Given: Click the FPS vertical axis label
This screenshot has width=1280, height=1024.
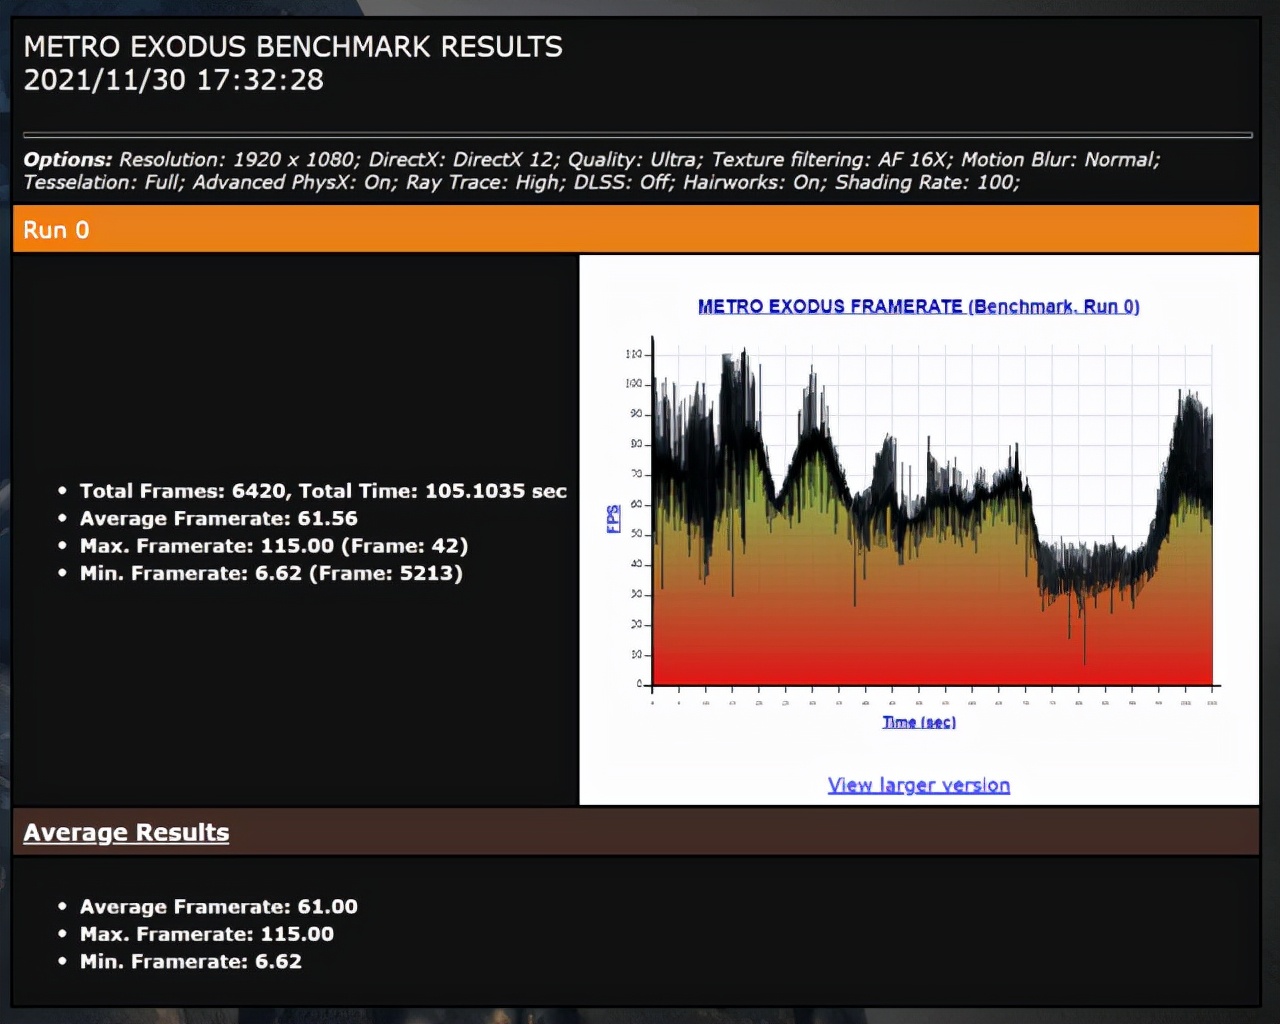Looking at the screenshot, I should pyautogui.click(x=613, y=518).
